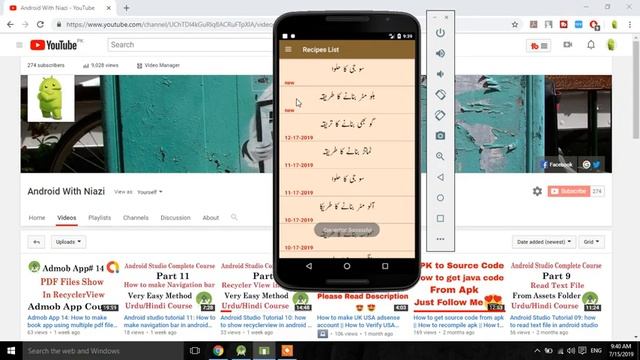Take emulator screenshot with camera icon
640x360 pixels.
tap(440, 136)
